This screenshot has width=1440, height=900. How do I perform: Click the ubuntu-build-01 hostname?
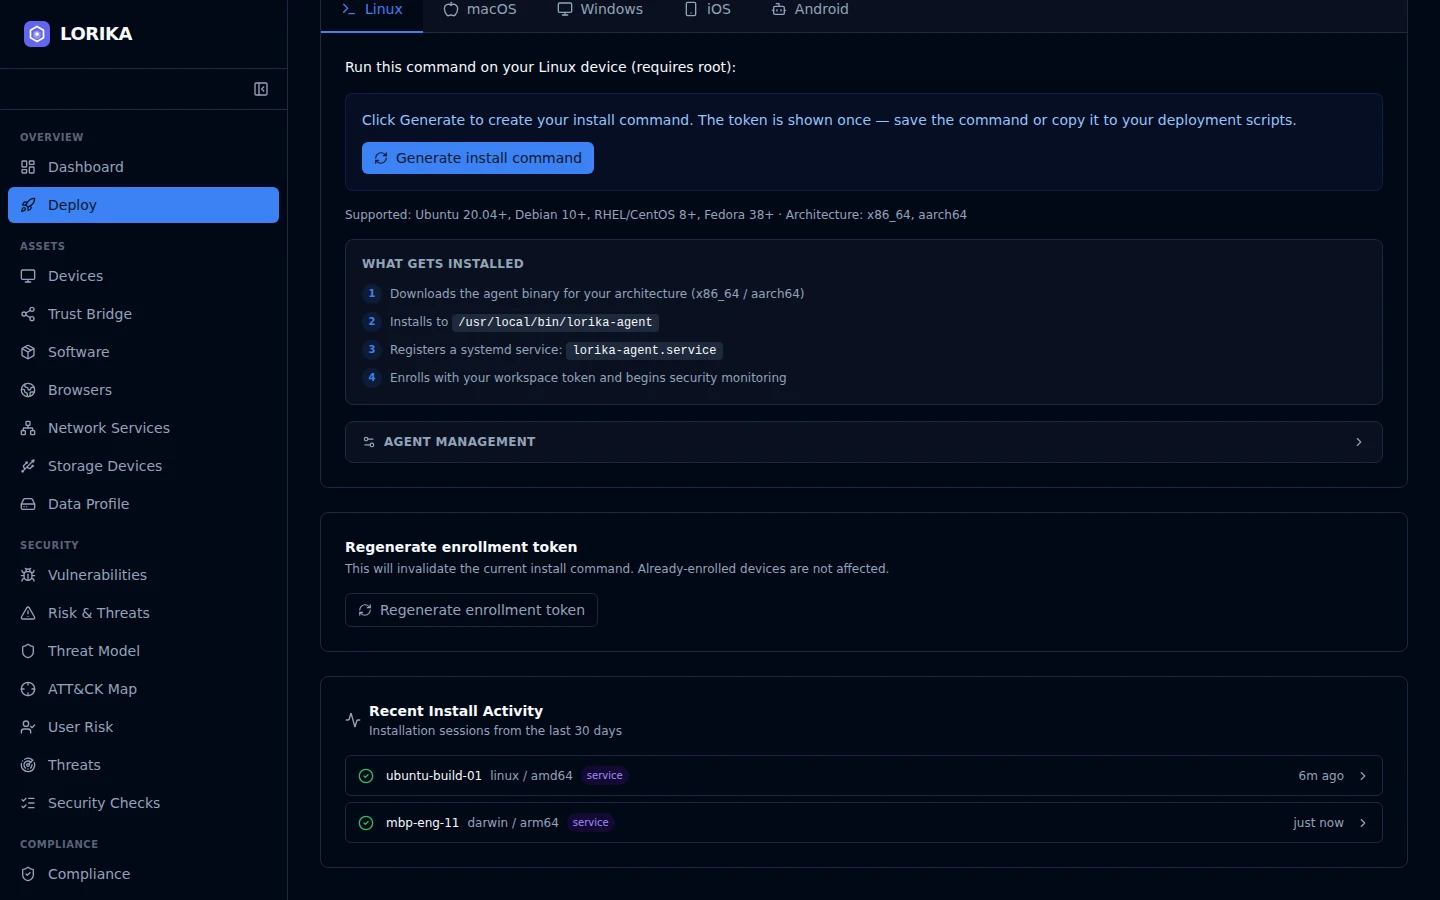pos(434,776)
